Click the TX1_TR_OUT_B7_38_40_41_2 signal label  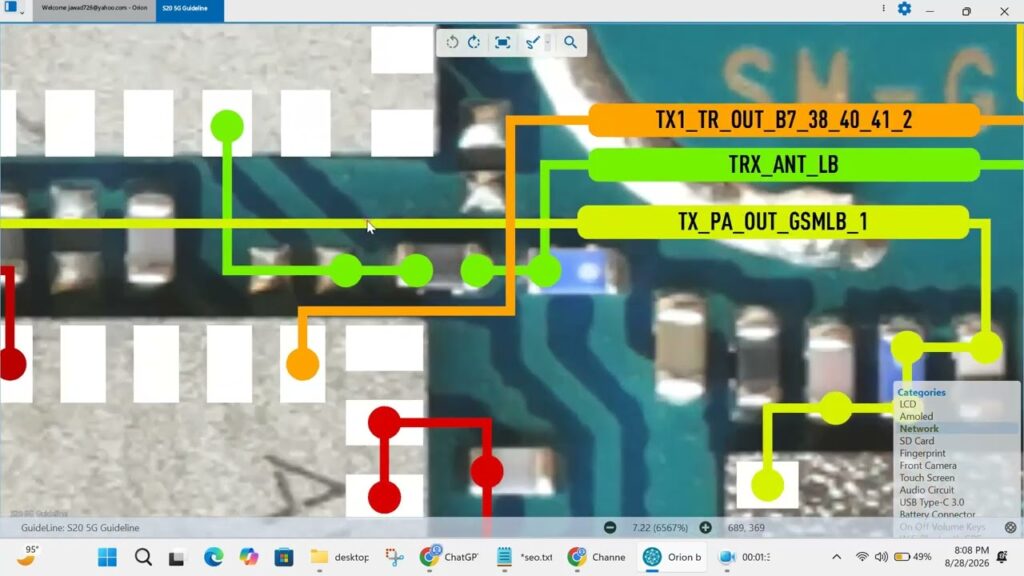[x=784, y=120]
